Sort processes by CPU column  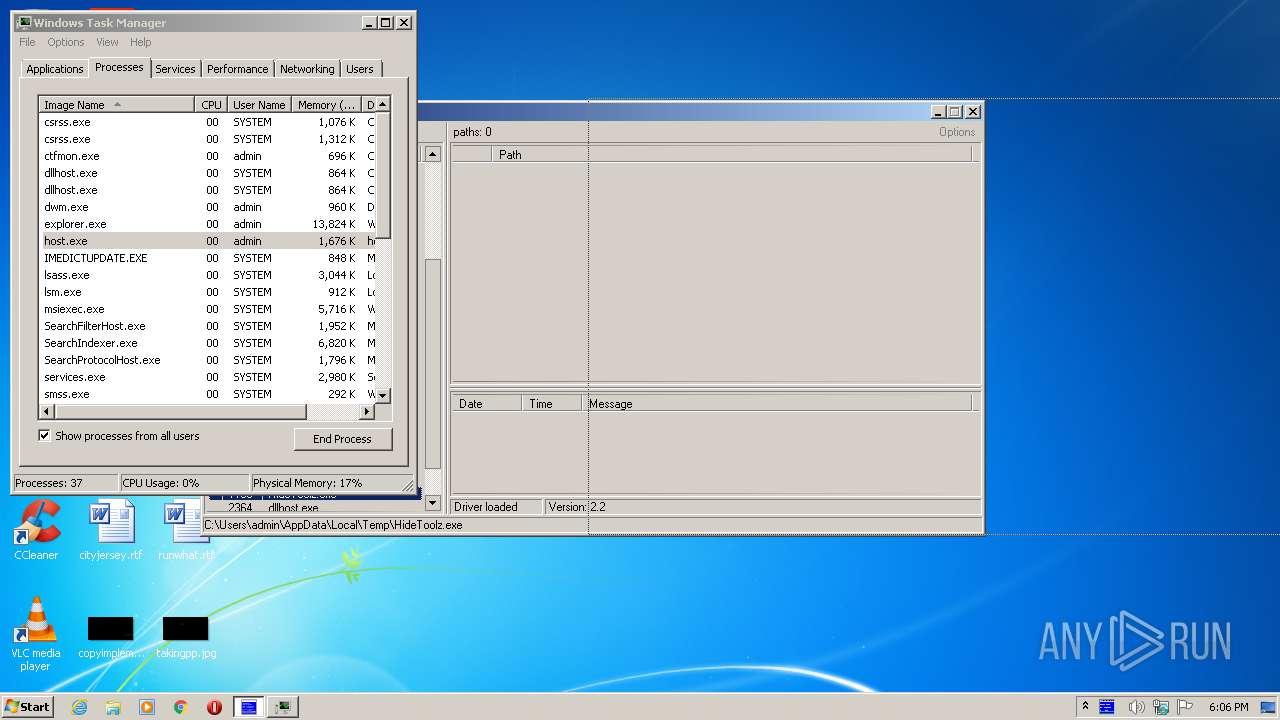pyautogui.click(x=211, y=105)
